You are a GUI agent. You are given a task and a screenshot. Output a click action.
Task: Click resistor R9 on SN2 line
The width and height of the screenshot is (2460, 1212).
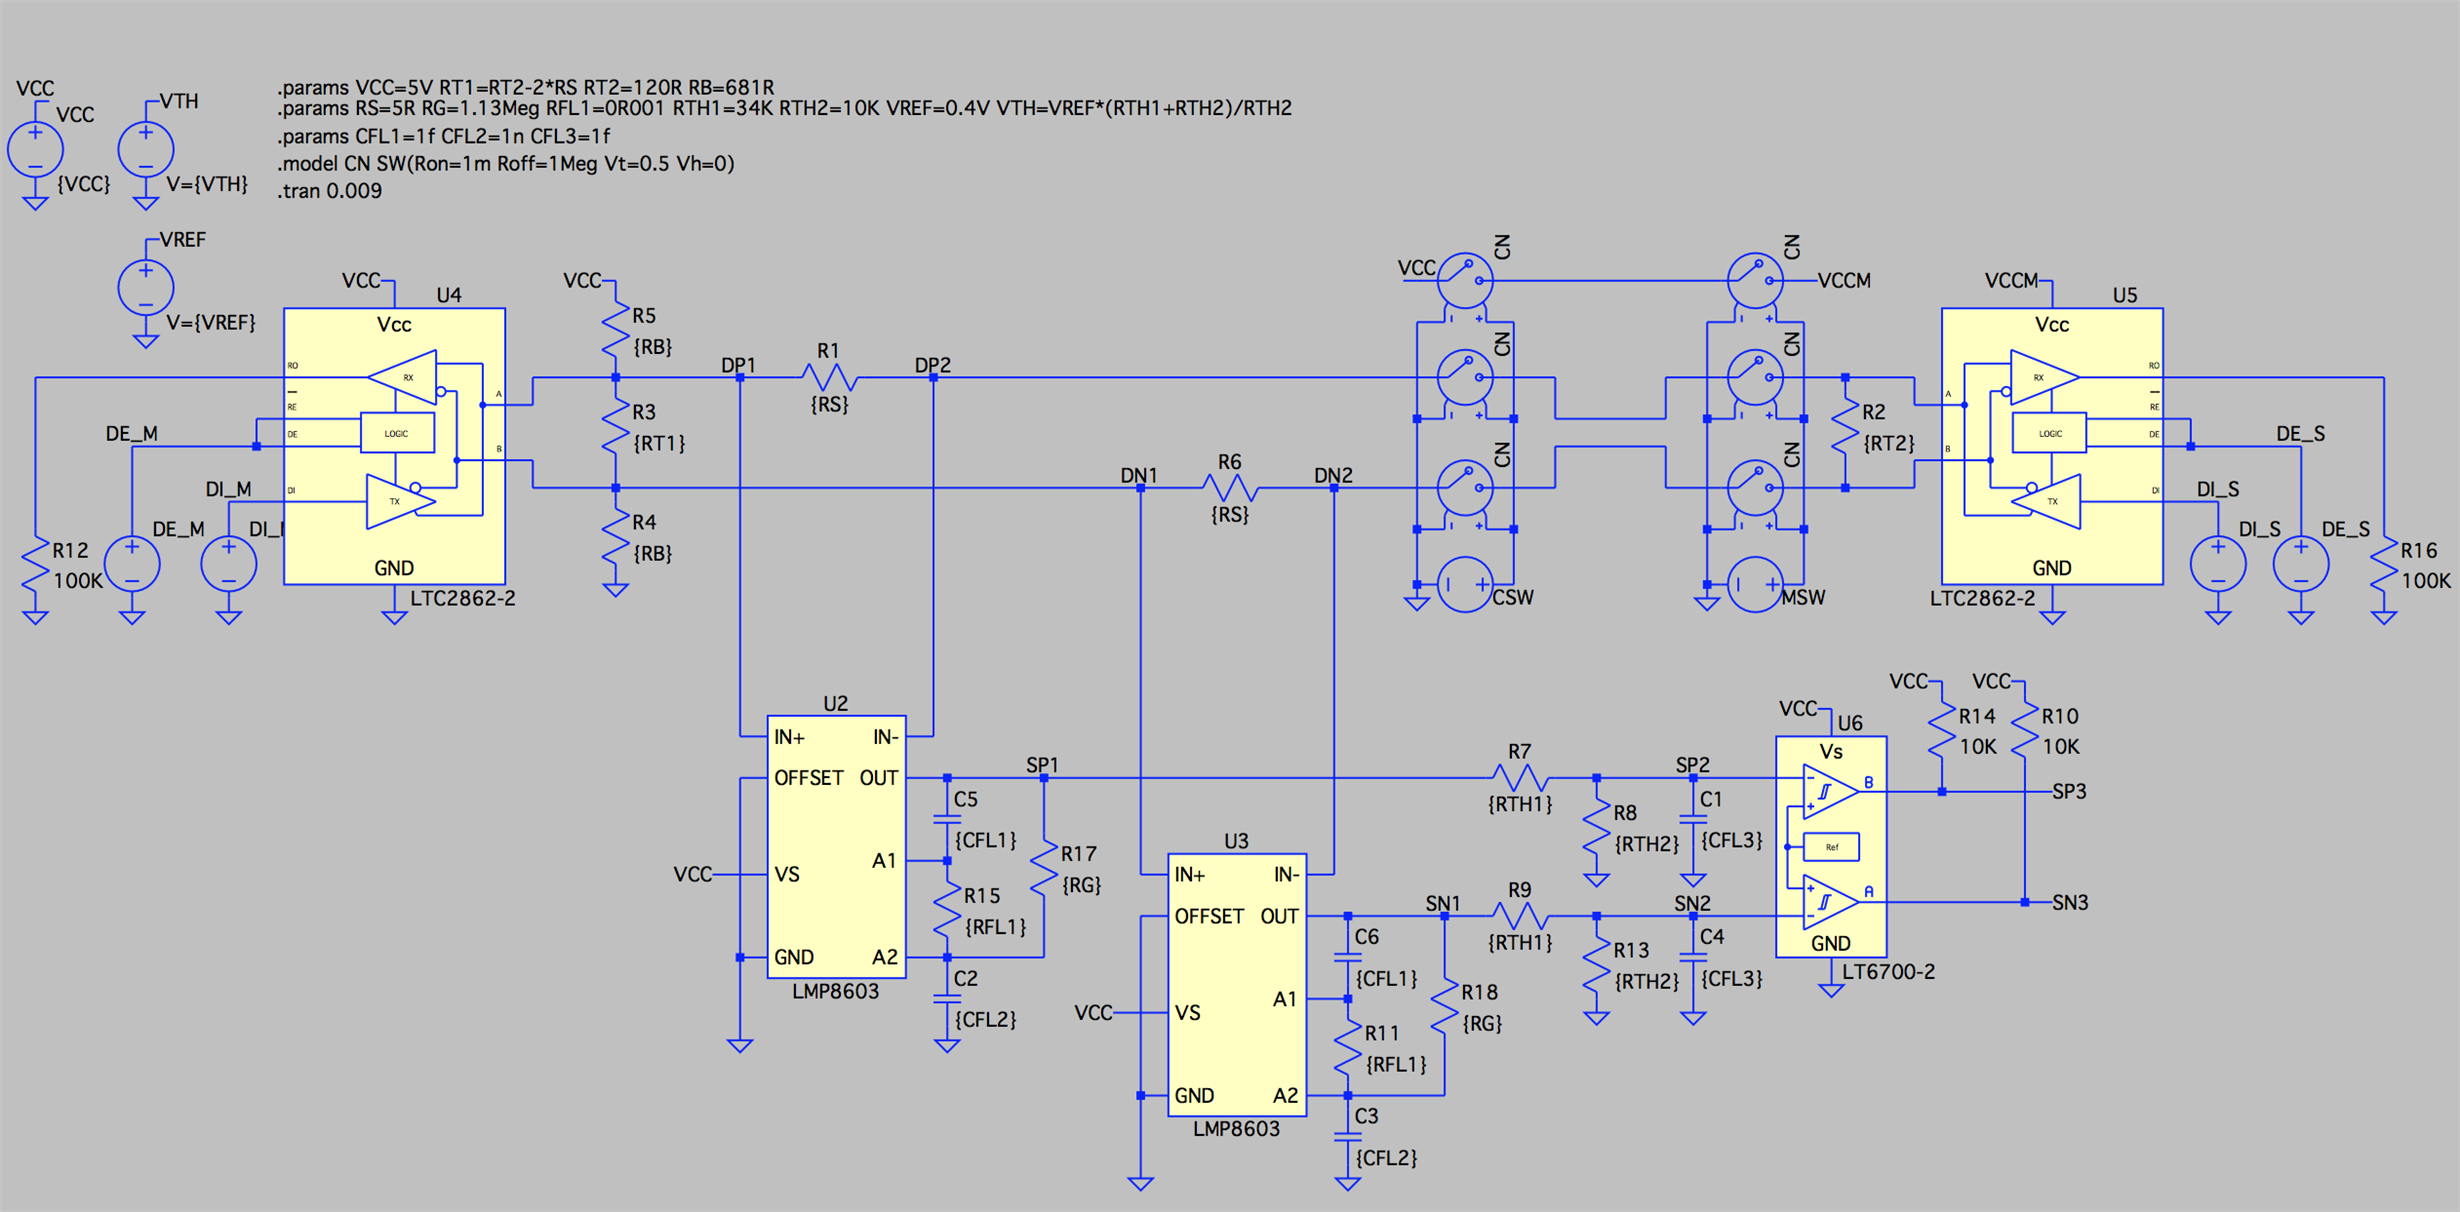point(1520,916)
